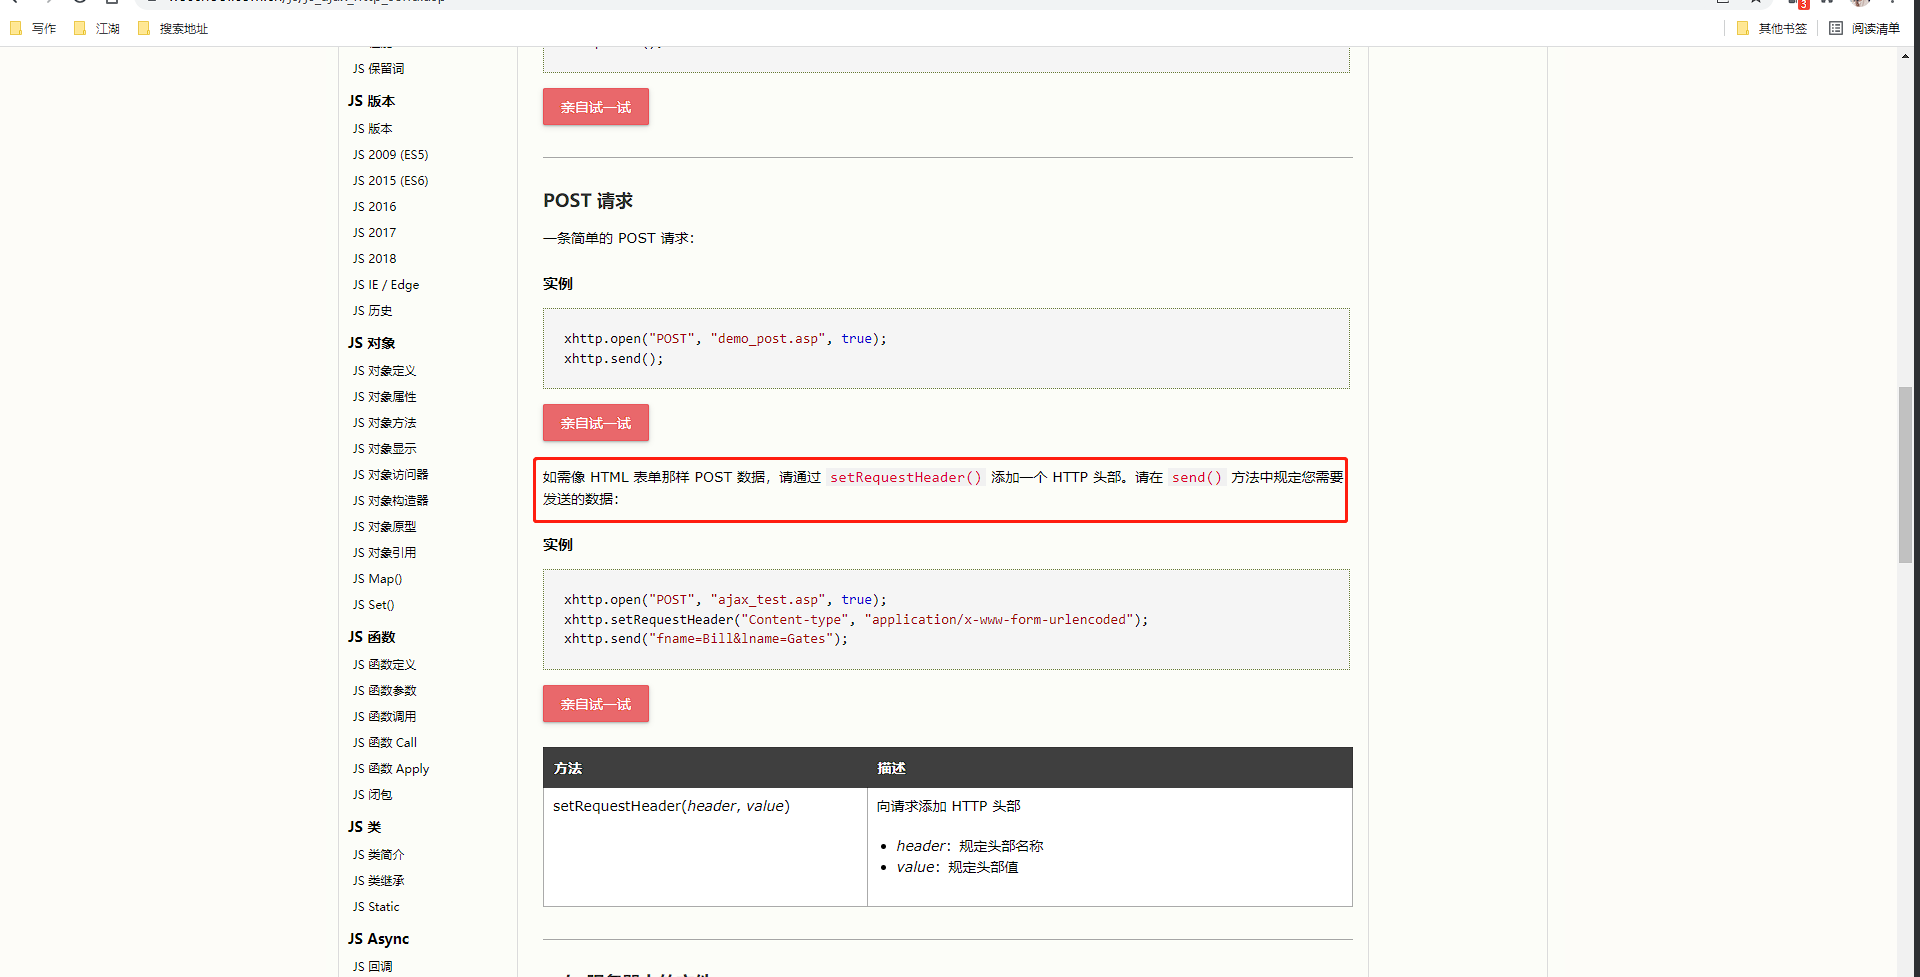Image resolution: width=1920 pixels, height=977 pixels.
Task: Navigate to JS 对象方法
Action: (384, 423)
